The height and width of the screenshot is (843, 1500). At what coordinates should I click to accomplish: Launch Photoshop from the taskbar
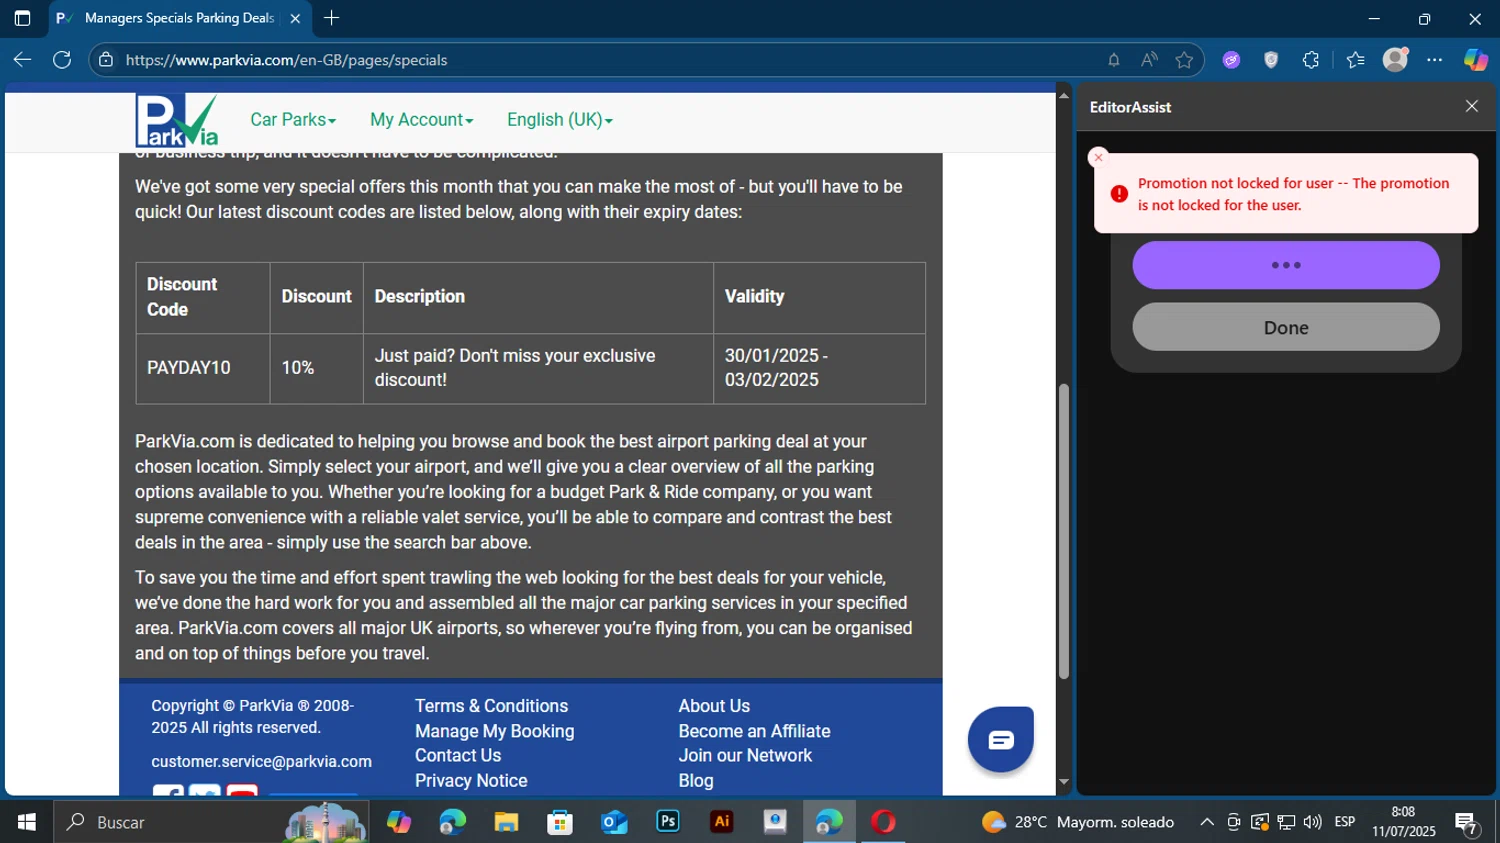pyautogui.click(x=668, y=822)
